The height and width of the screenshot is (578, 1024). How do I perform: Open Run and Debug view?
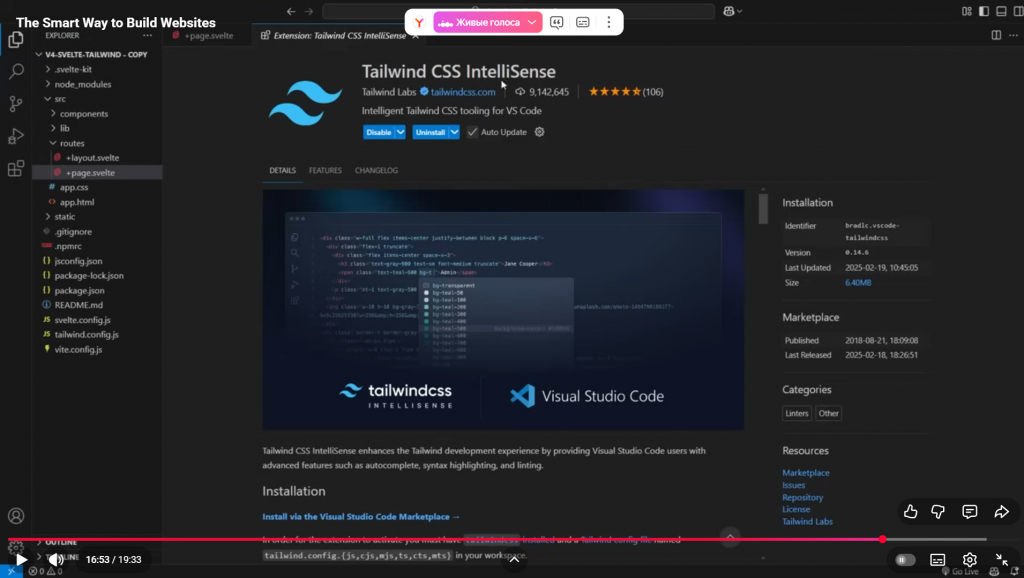pyautogui.click(x=16, y=136)
